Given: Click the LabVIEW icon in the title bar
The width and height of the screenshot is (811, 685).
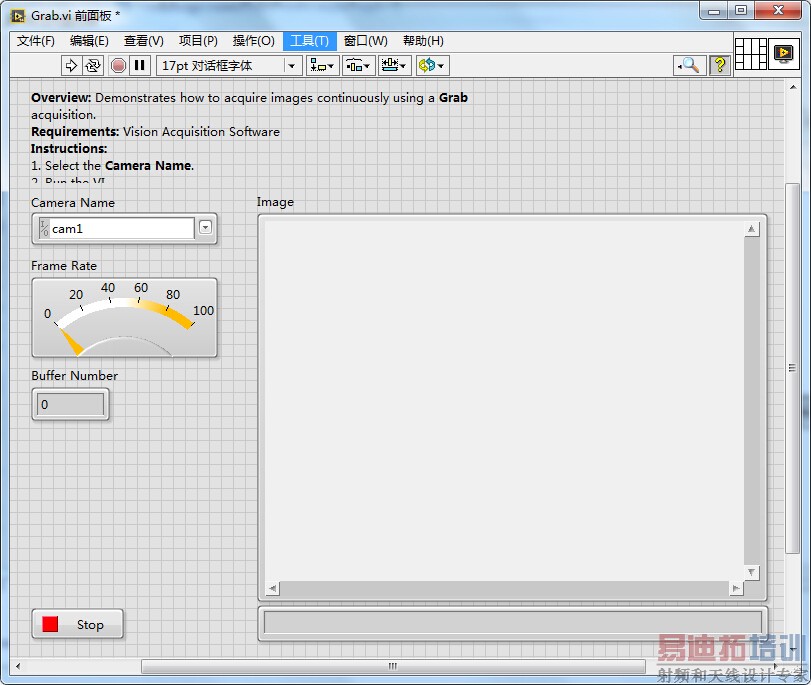Looking at the screenshot, I should (x=17, y=16).
